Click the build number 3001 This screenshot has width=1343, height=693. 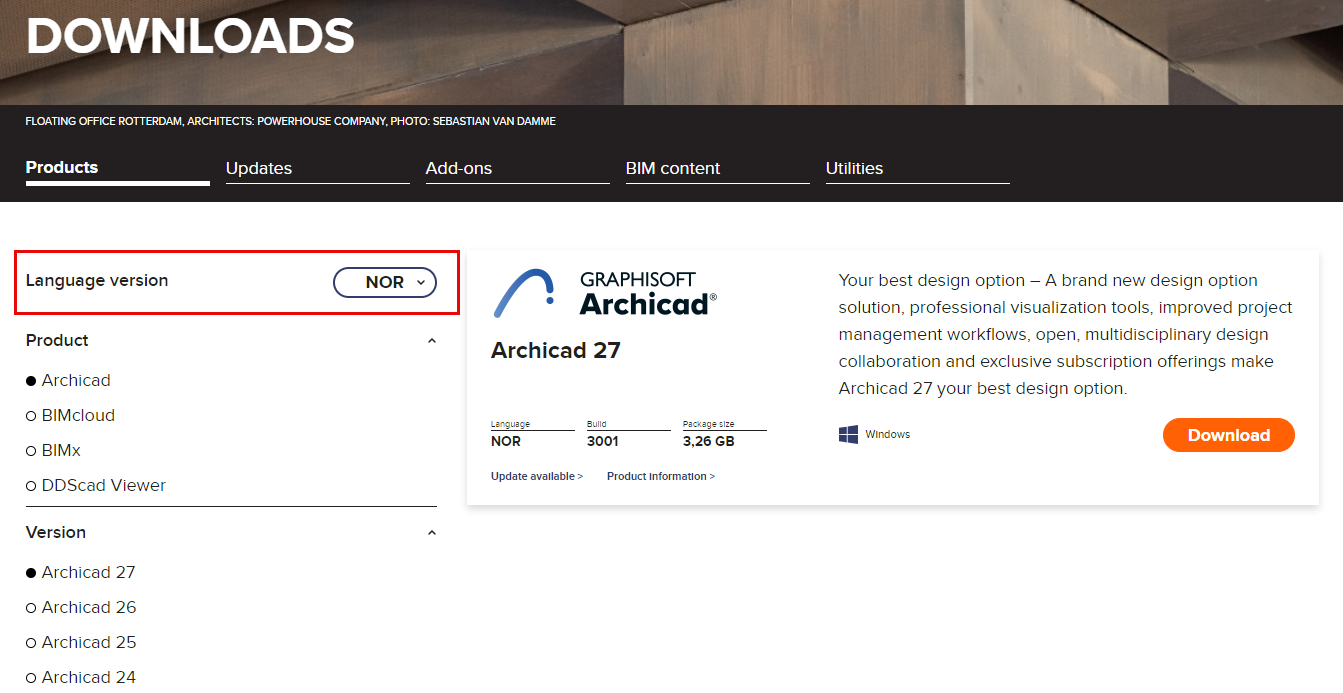[603, 441]
